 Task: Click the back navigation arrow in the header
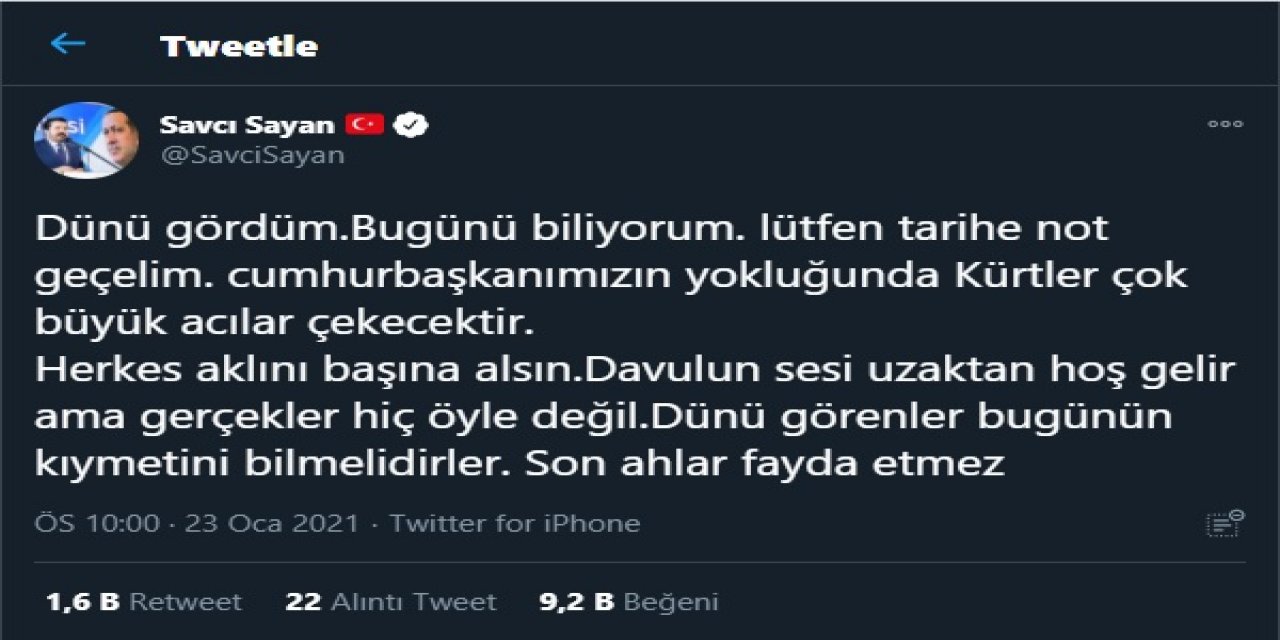tap(66, 44)
